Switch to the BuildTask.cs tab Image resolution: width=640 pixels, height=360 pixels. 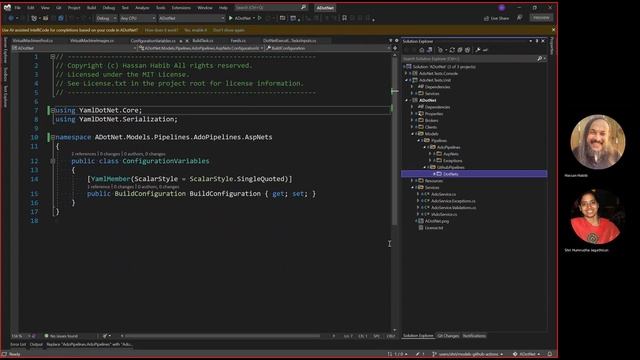203,41
